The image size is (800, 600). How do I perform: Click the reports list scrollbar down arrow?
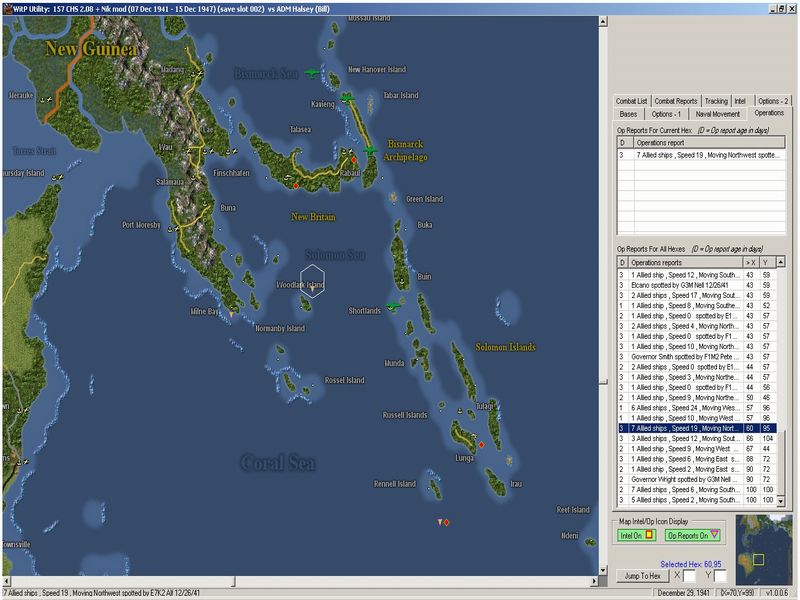point(780,501)
